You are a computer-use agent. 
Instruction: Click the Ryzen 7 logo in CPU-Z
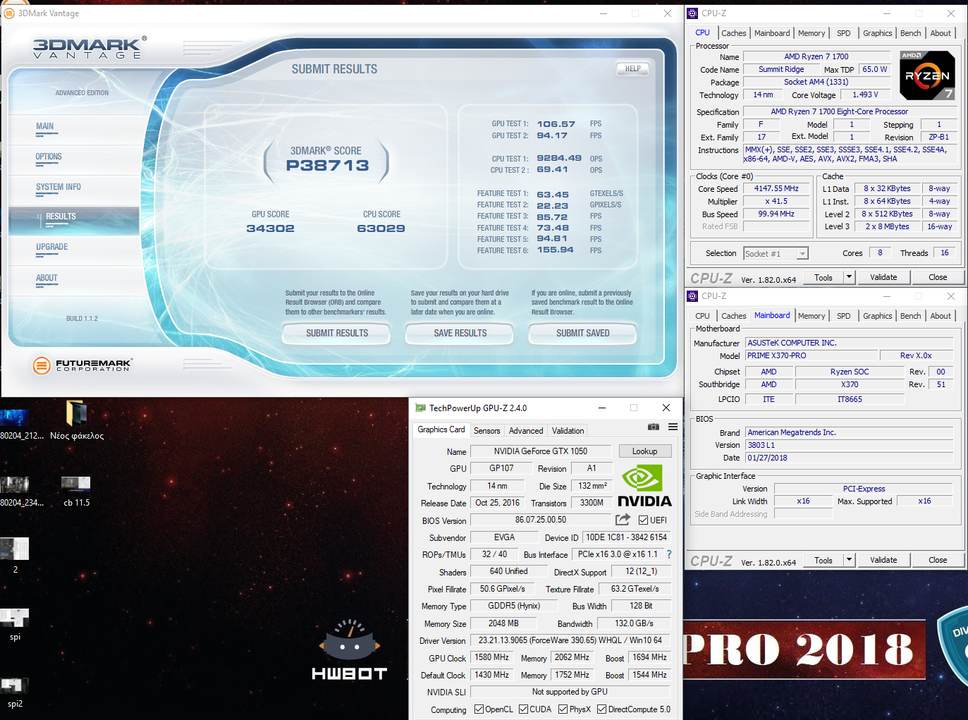pos(927,75)
